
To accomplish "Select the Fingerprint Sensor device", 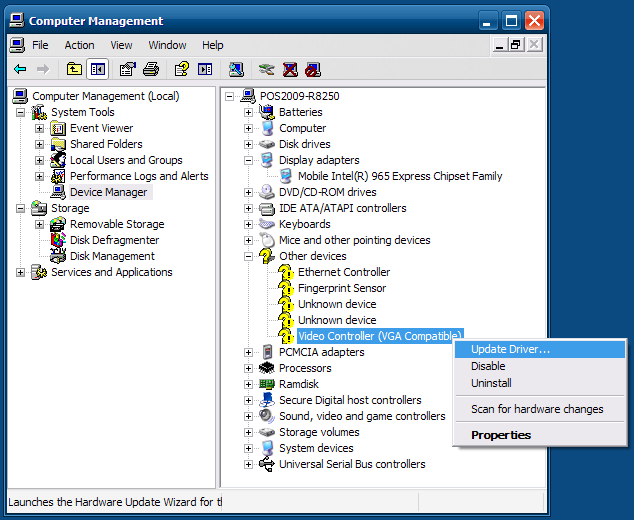I will [341, 288].
